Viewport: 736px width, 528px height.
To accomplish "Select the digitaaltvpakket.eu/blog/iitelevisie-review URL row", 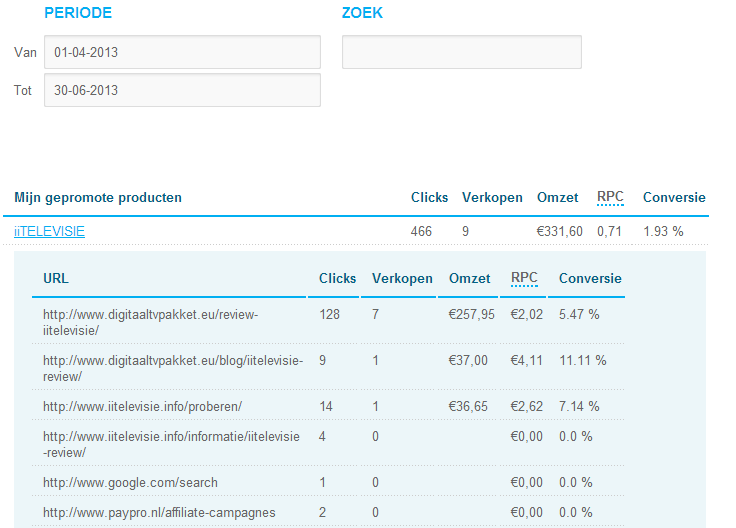I will [x=328, y=368].
